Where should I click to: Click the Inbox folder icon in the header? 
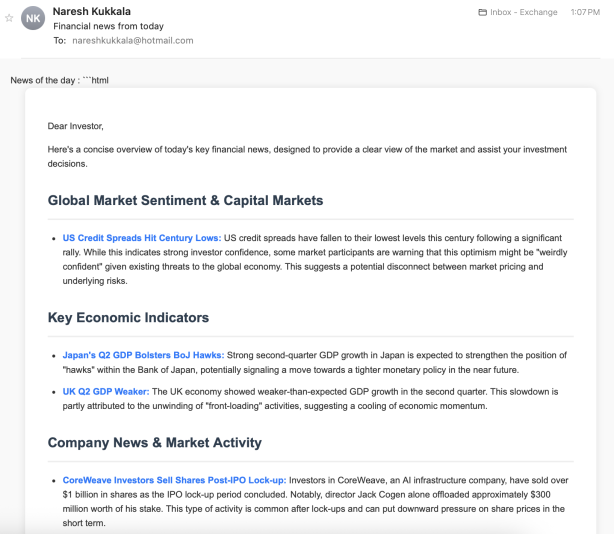tap(483, 12)
